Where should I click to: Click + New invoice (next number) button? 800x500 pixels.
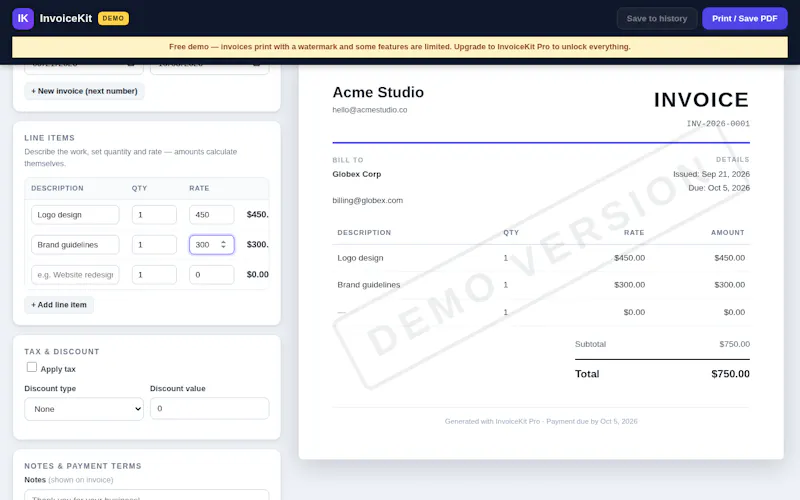pyautogui.click(x=84, y=91)
